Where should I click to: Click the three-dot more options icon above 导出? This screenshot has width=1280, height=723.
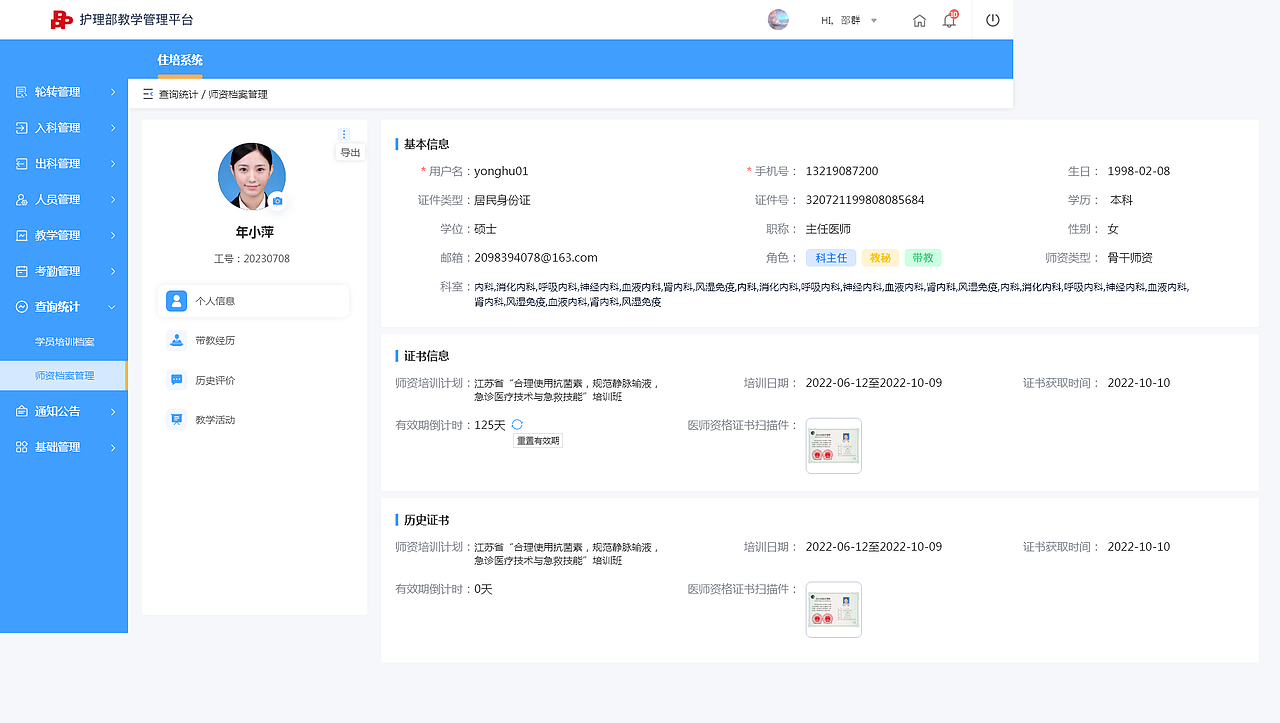click(x=344, y=133)
